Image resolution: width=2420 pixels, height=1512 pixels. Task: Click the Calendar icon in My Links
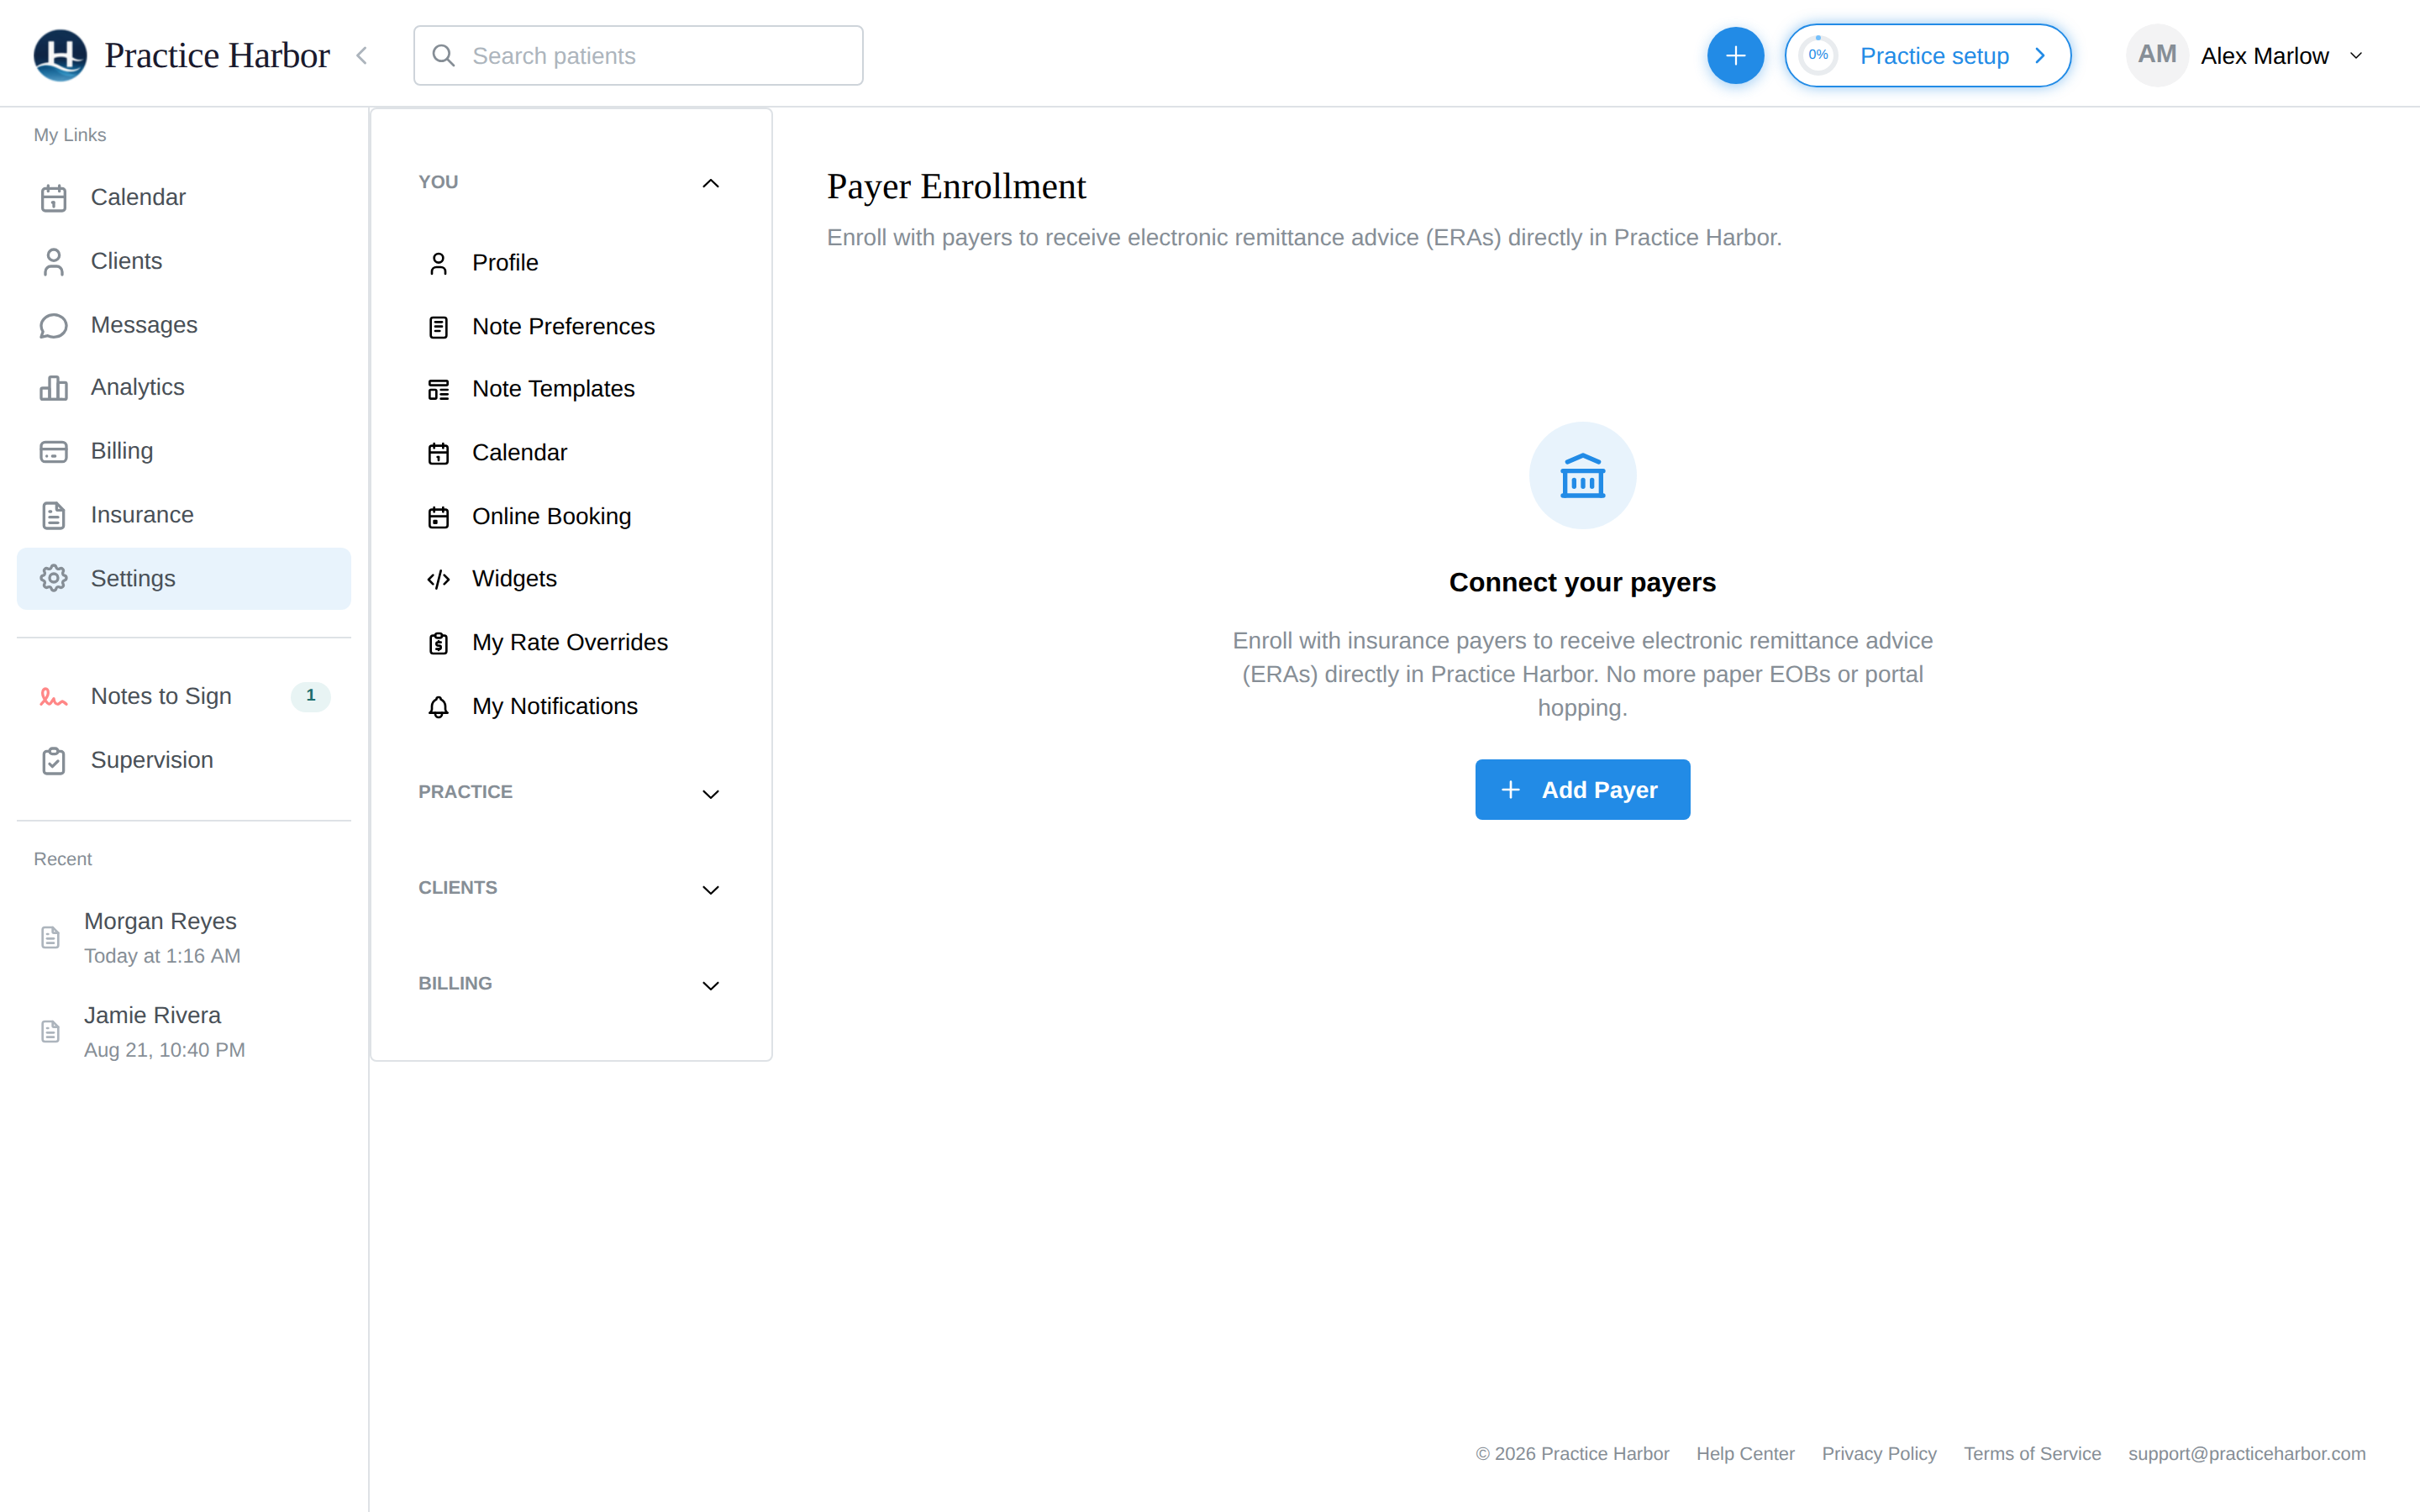point(54,198)
